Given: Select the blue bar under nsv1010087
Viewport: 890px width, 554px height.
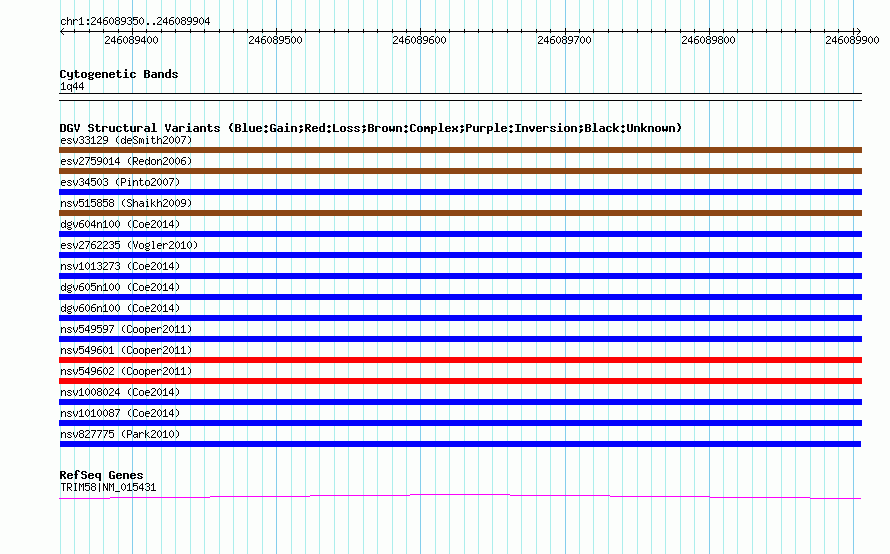Looking at the screenshot, I should point(460,423).
